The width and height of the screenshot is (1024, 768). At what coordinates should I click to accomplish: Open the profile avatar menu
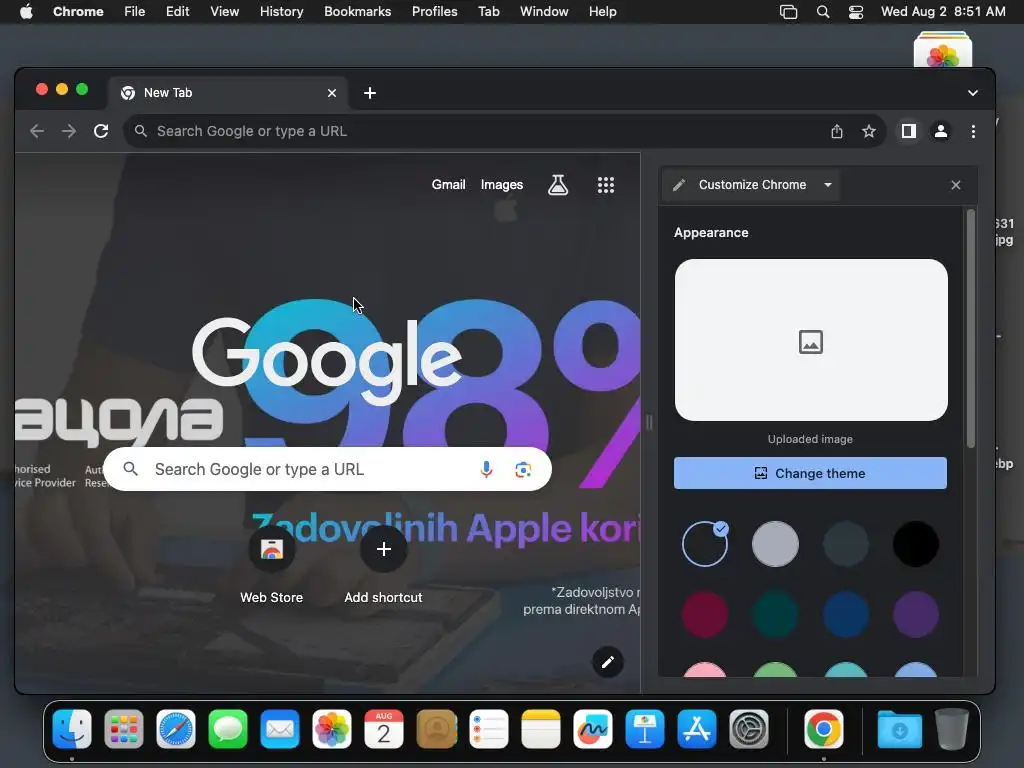940,131
